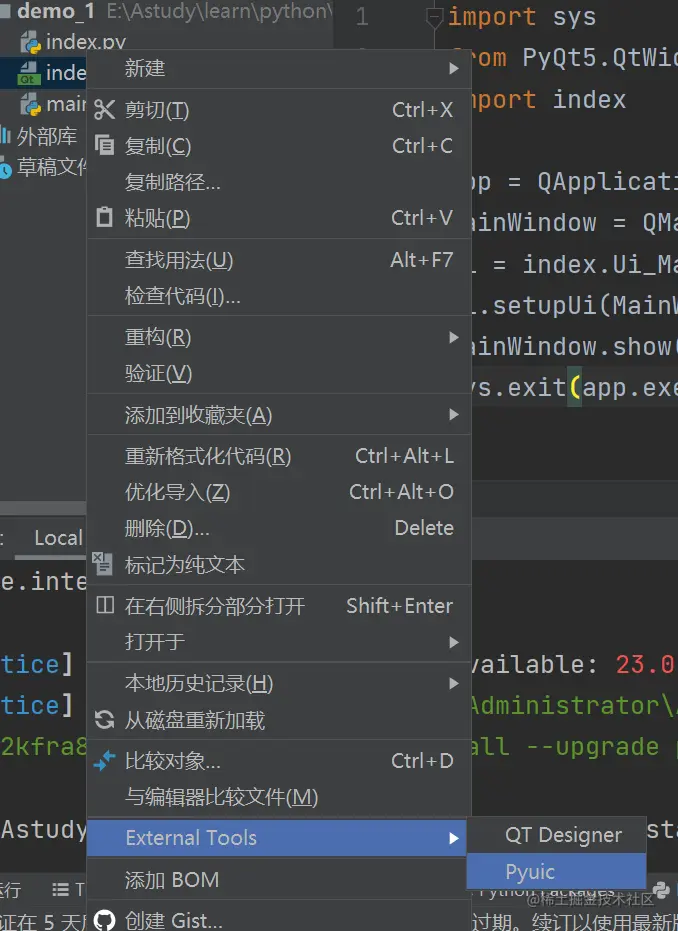The height and width of the screenshot is (931, 678).
Task: Select 标记为纯文本 entry
Action: pos(278,564)
